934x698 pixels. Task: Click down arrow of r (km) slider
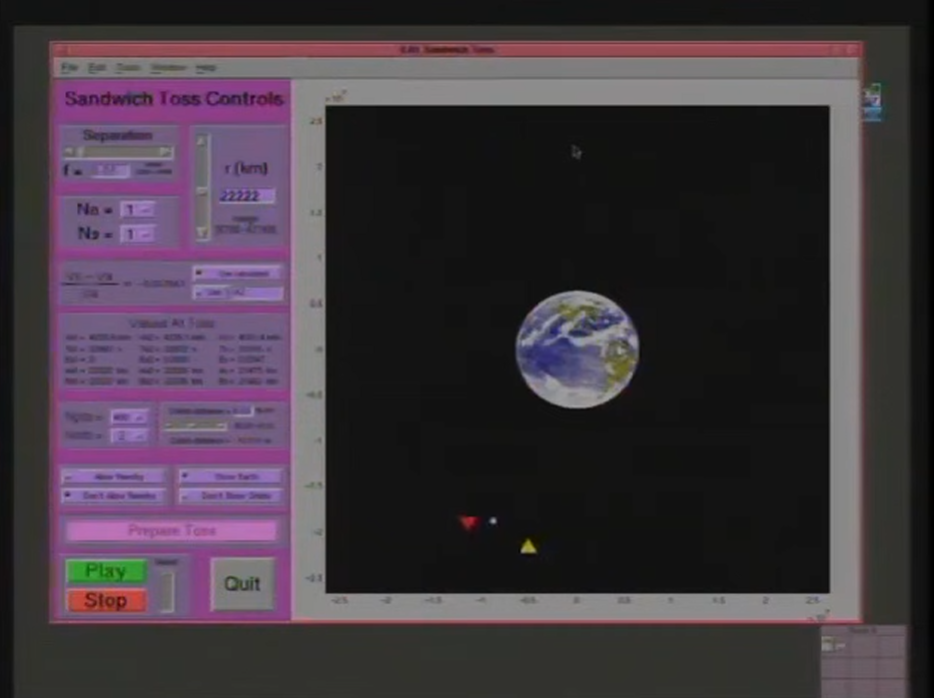(x=203, y=233)
